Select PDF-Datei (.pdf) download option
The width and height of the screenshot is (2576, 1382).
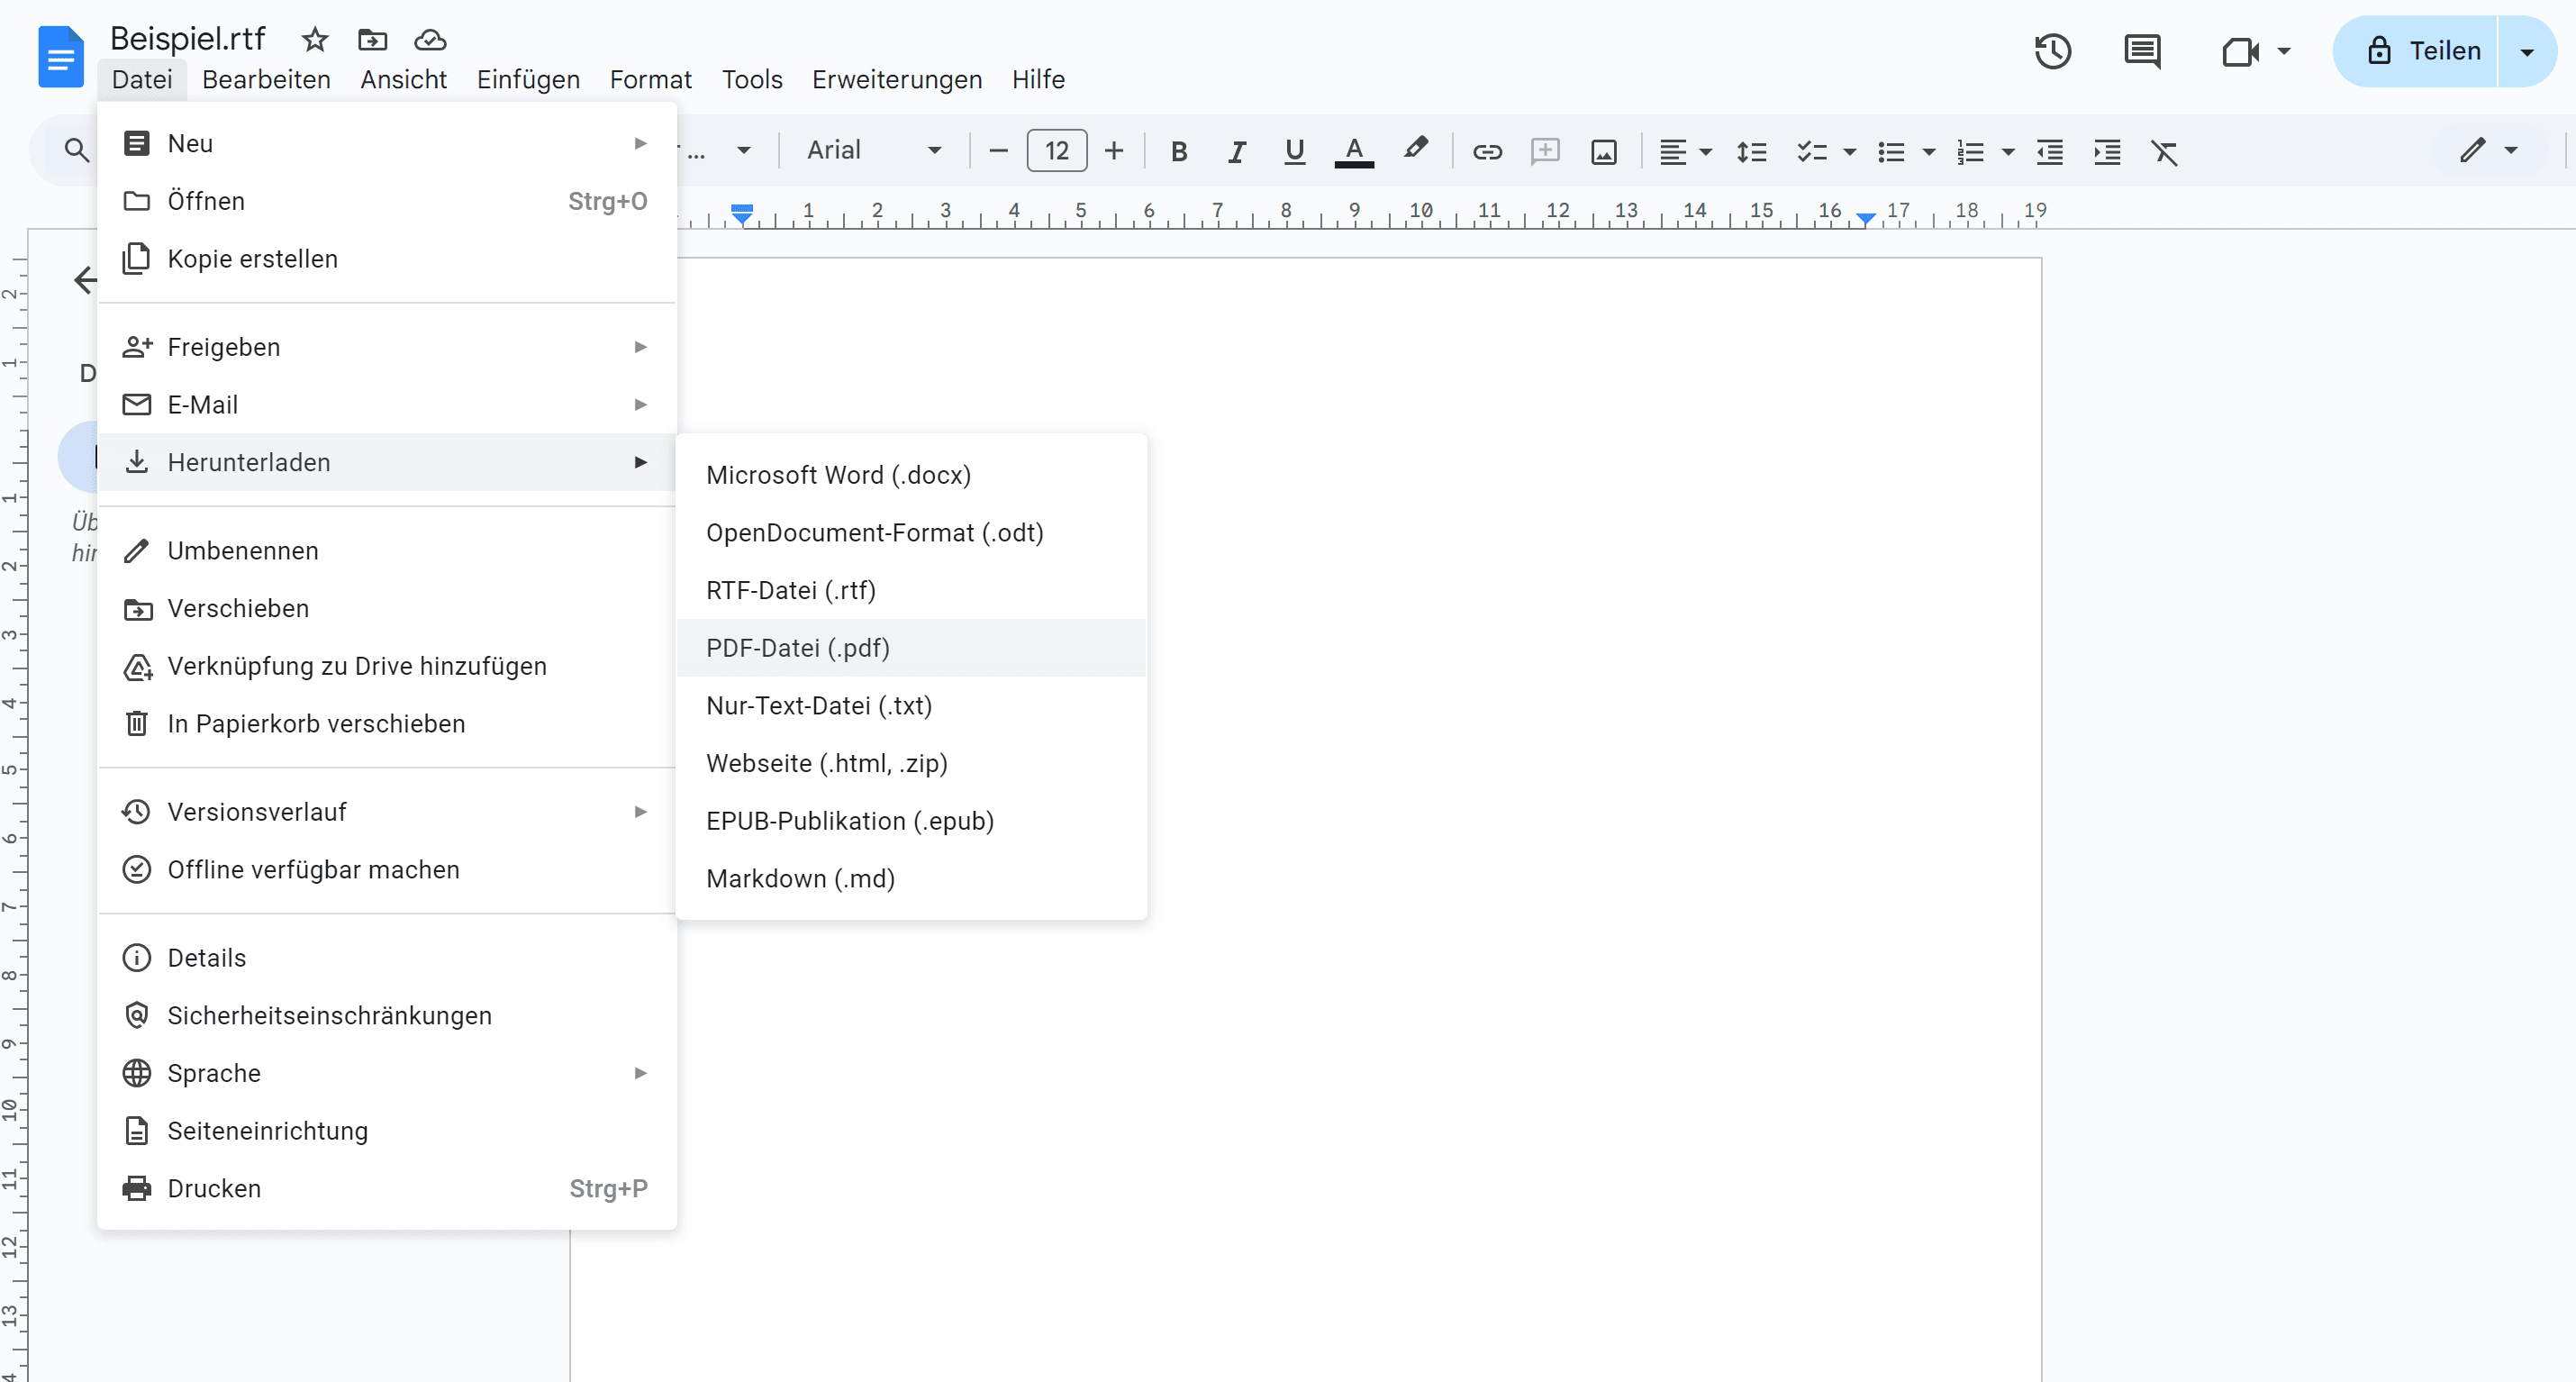coord(797,648)
